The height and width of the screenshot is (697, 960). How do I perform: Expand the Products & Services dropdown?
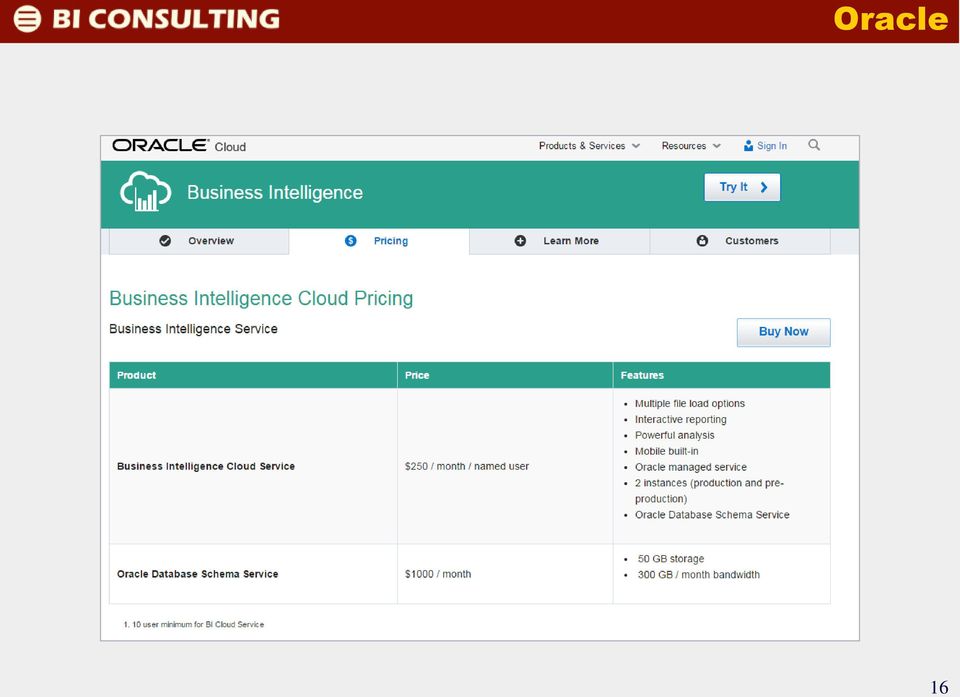pos(589,146)
